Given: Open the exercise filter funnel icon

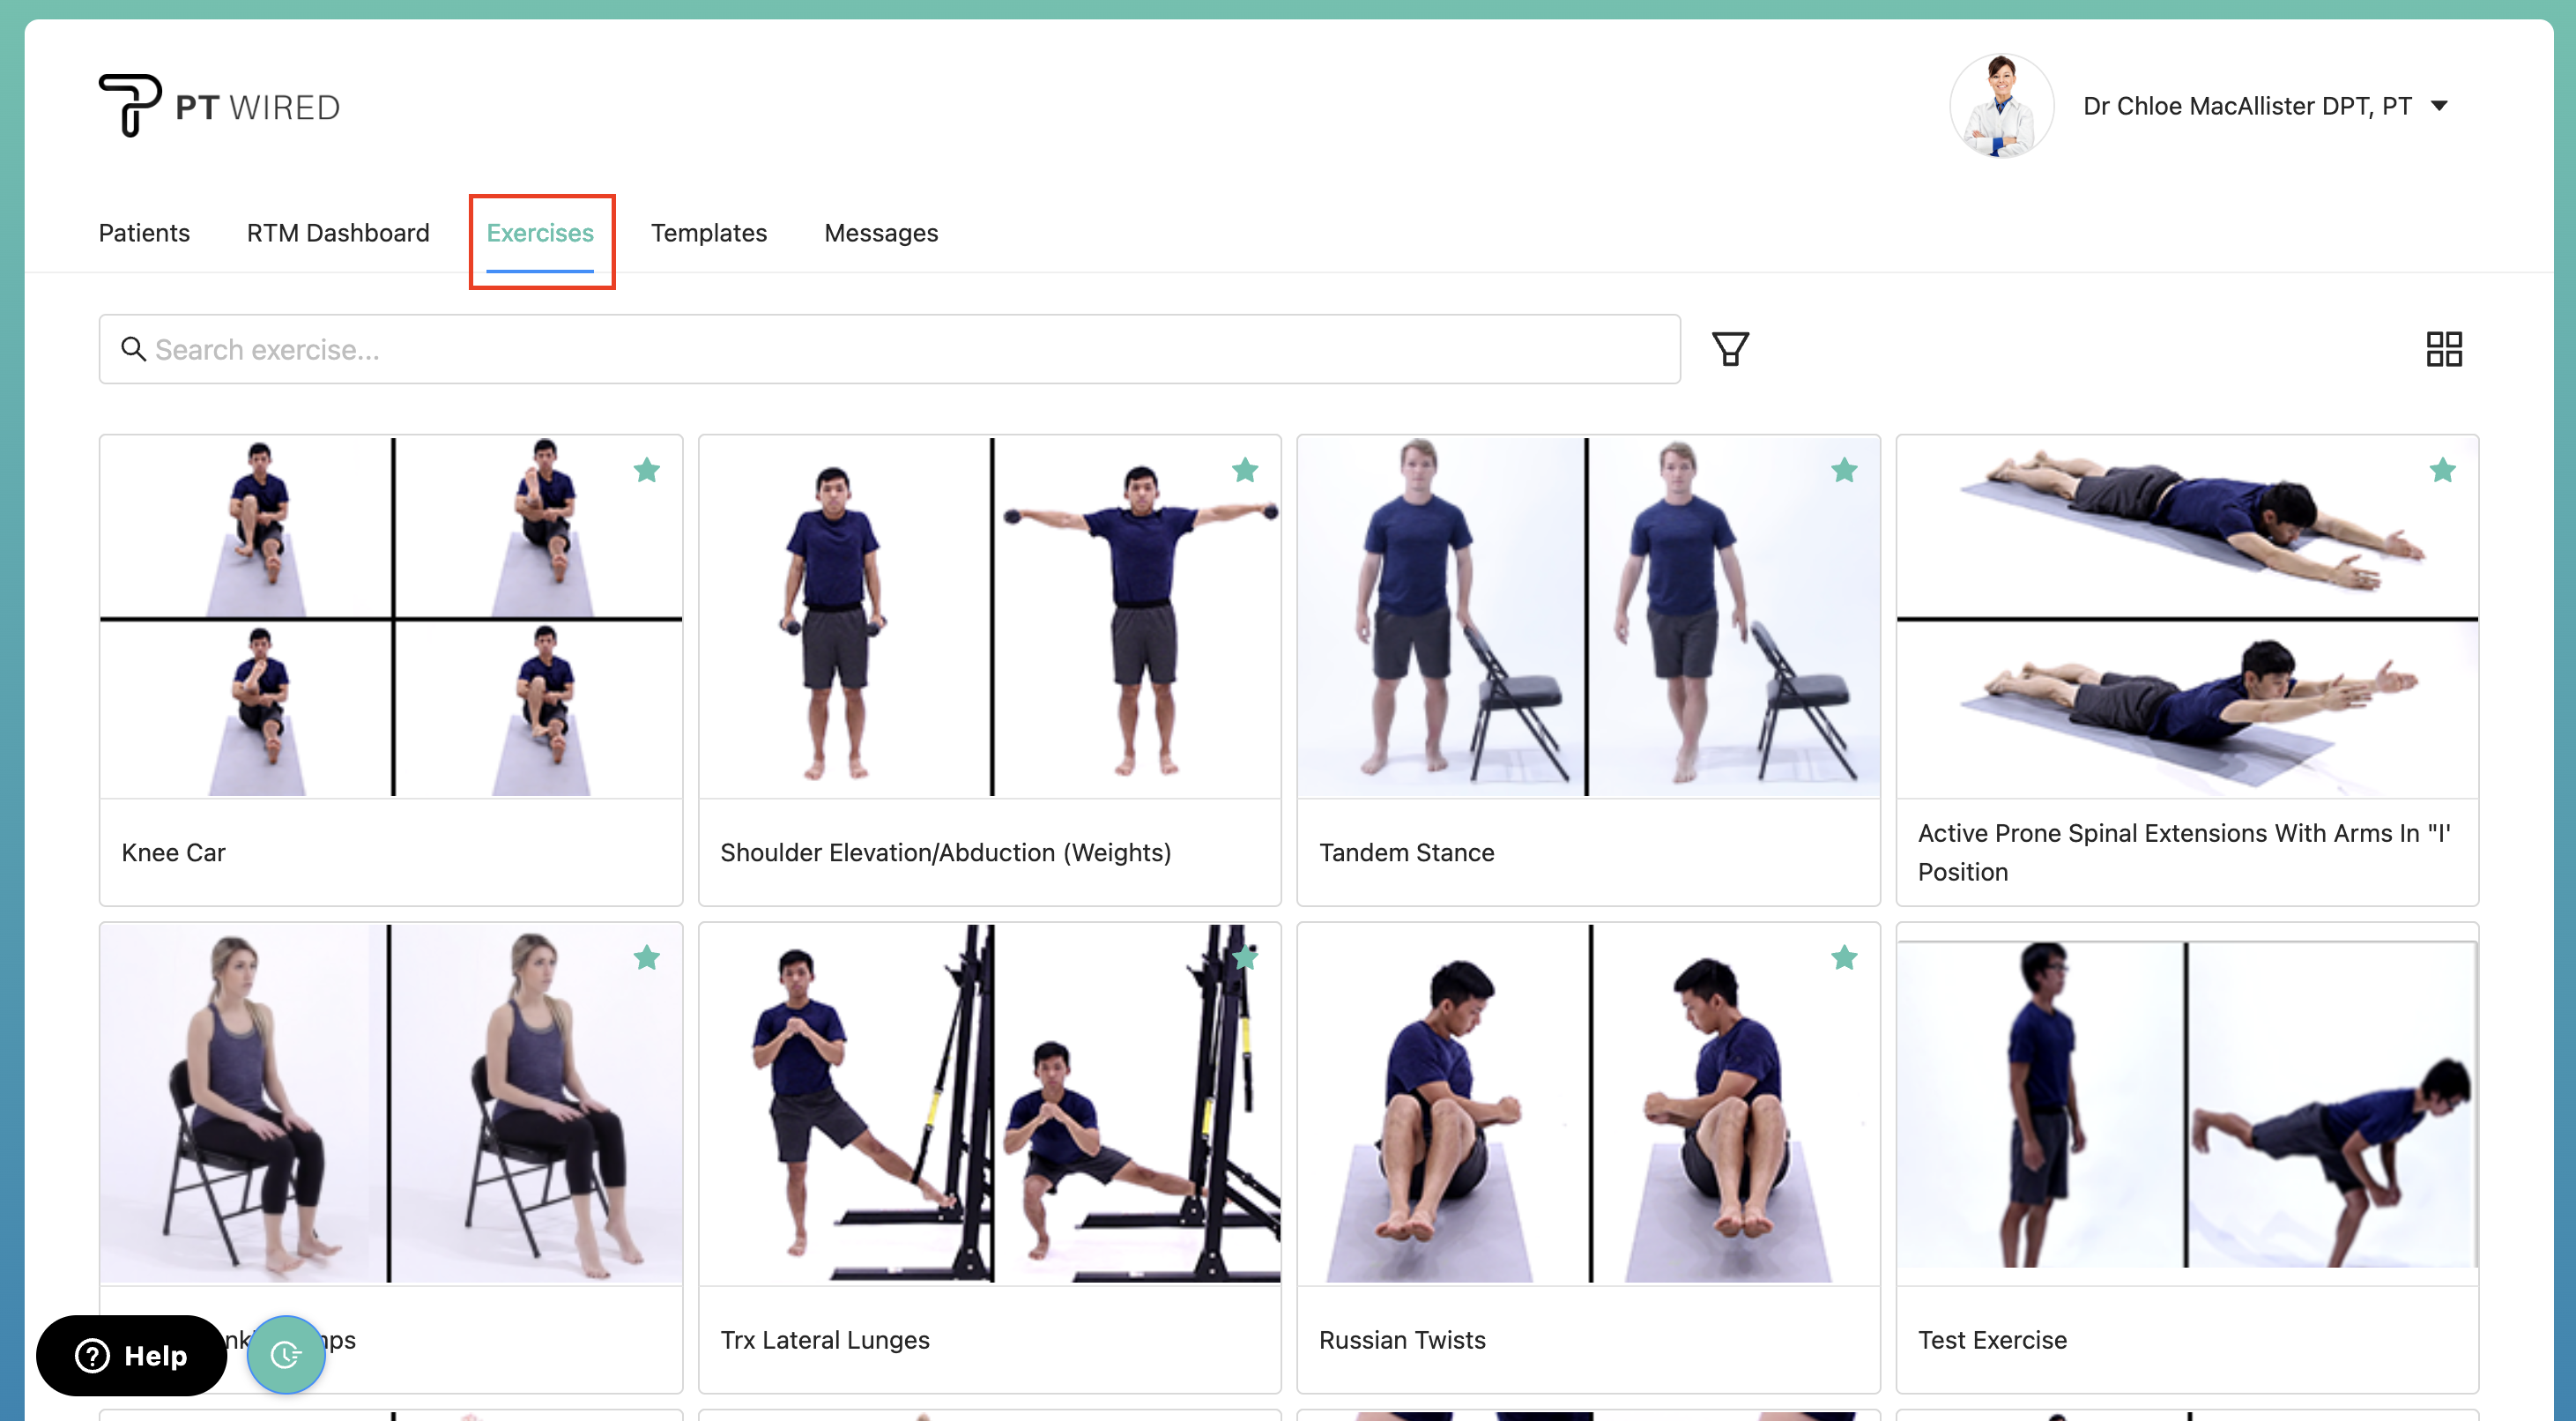Looking at the screenshot, I should (x=1730, y=349).
